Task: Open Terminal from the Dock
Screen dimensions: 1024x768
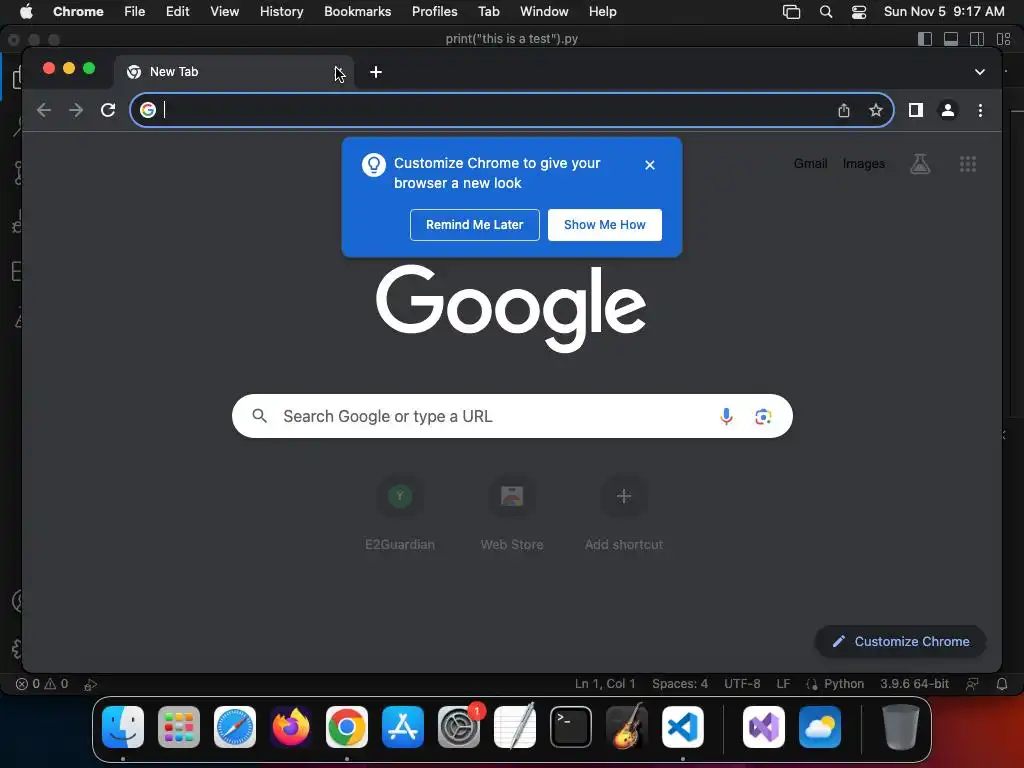Action: point(571,727)
